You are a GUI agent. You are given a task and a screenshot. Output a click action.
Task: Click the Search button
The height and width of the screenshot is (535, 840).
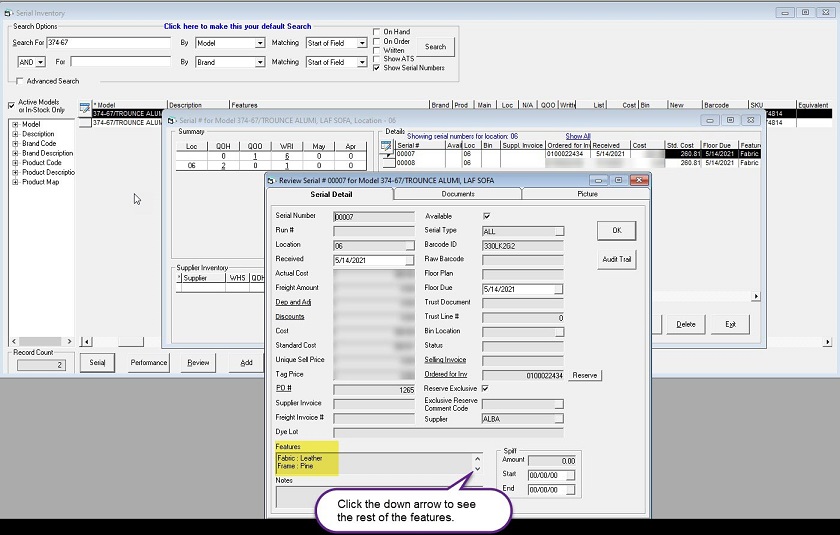[x=436, y=47]
